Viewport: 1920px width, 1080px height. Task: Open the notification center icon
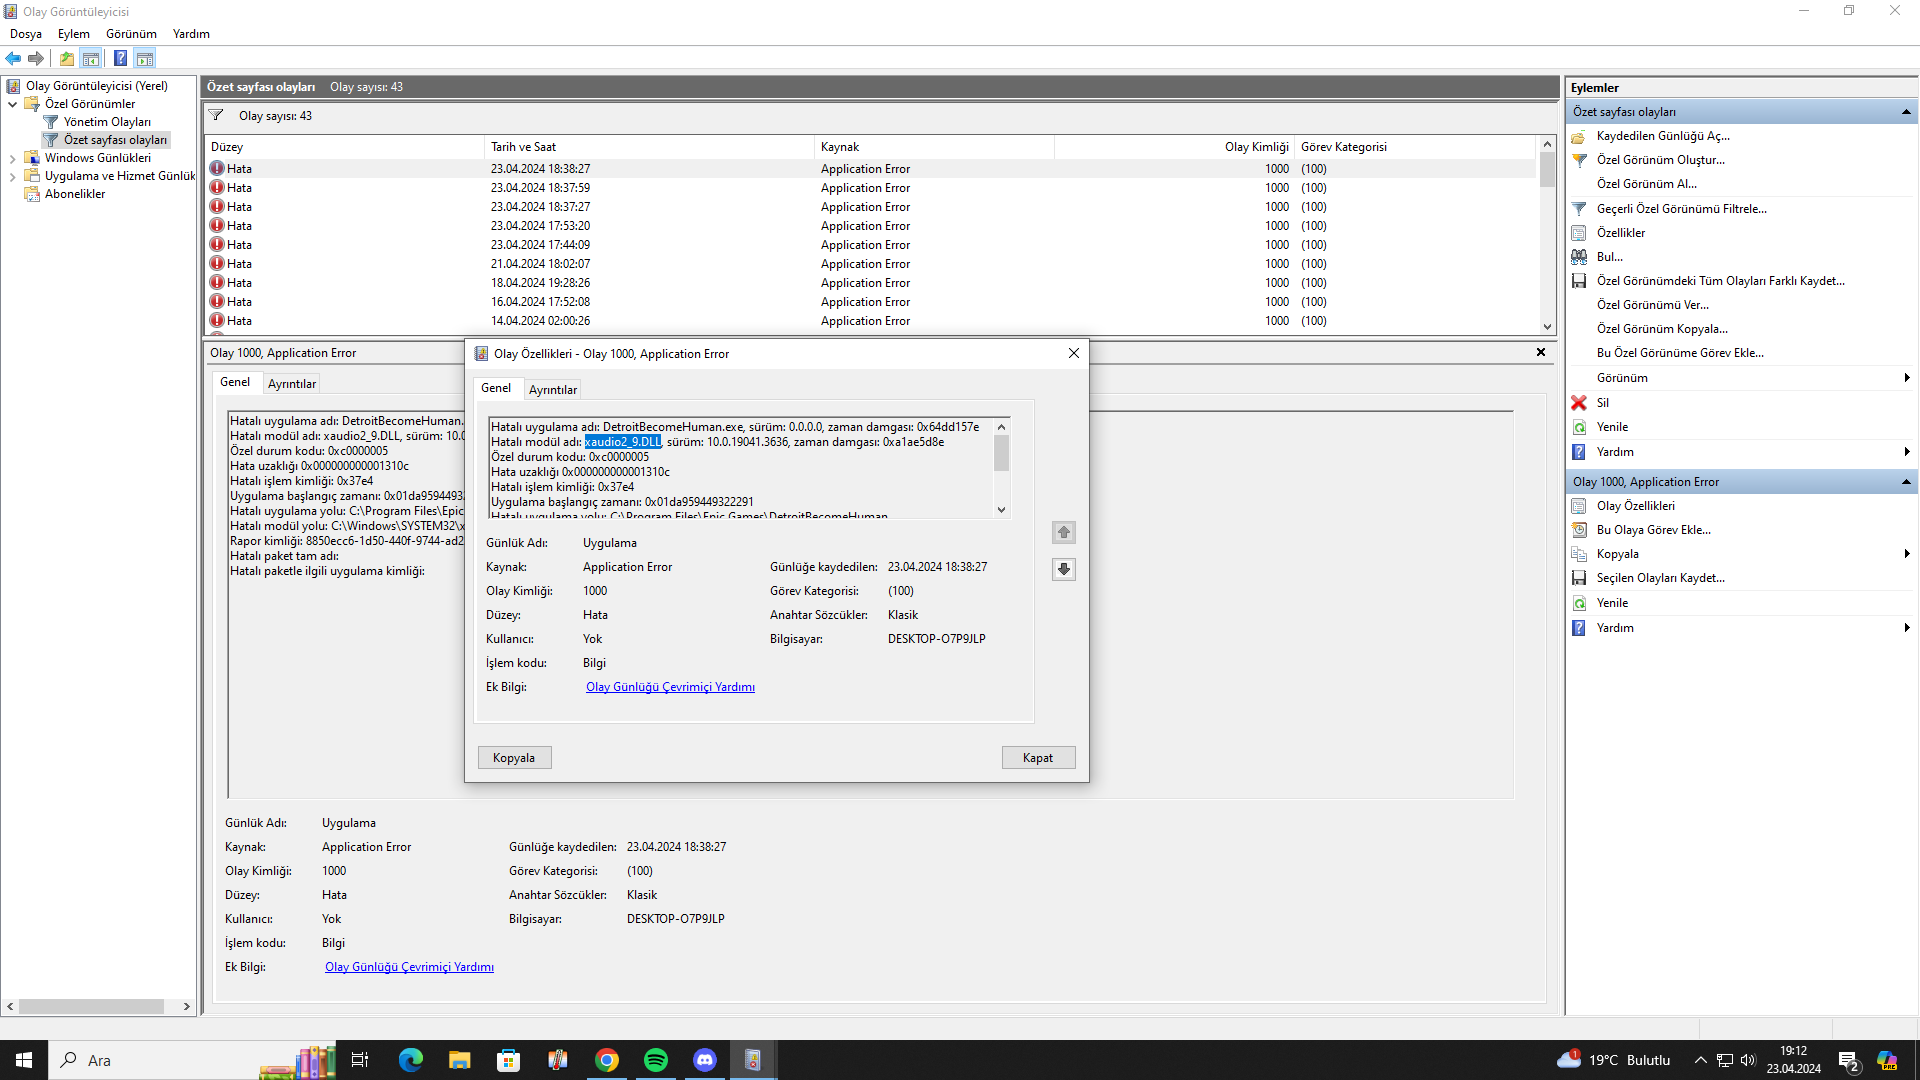(1848, 1061)
